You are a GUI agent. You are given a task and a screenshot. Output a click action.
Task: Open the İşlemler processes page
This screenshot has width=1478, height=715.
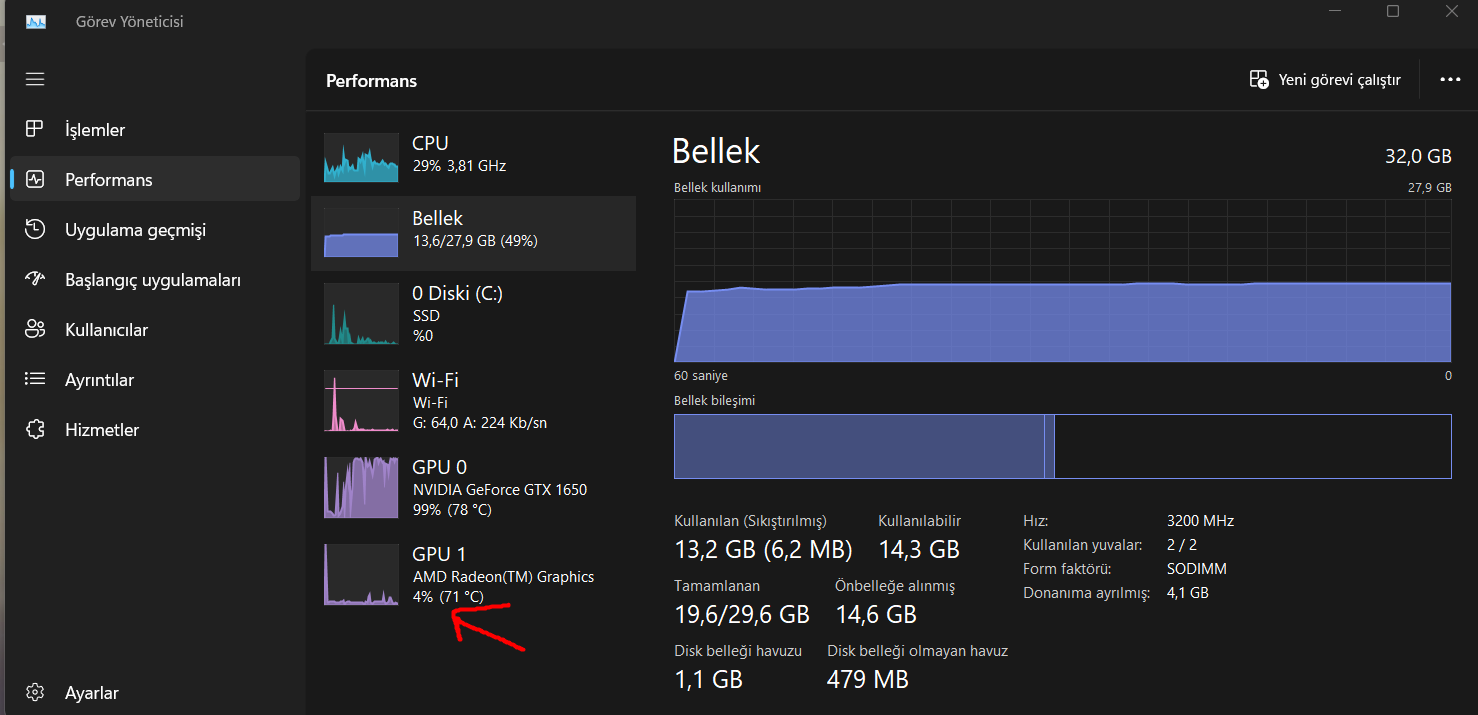click(95, 130)
